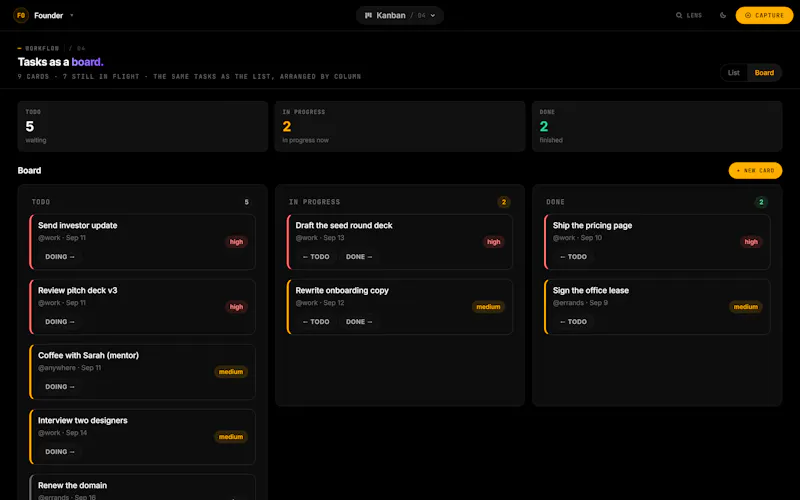The width and height of the screenshot is (800, 500).
Task: Switch to Board view
Action: pyautogui.click(x=764, y=72)
